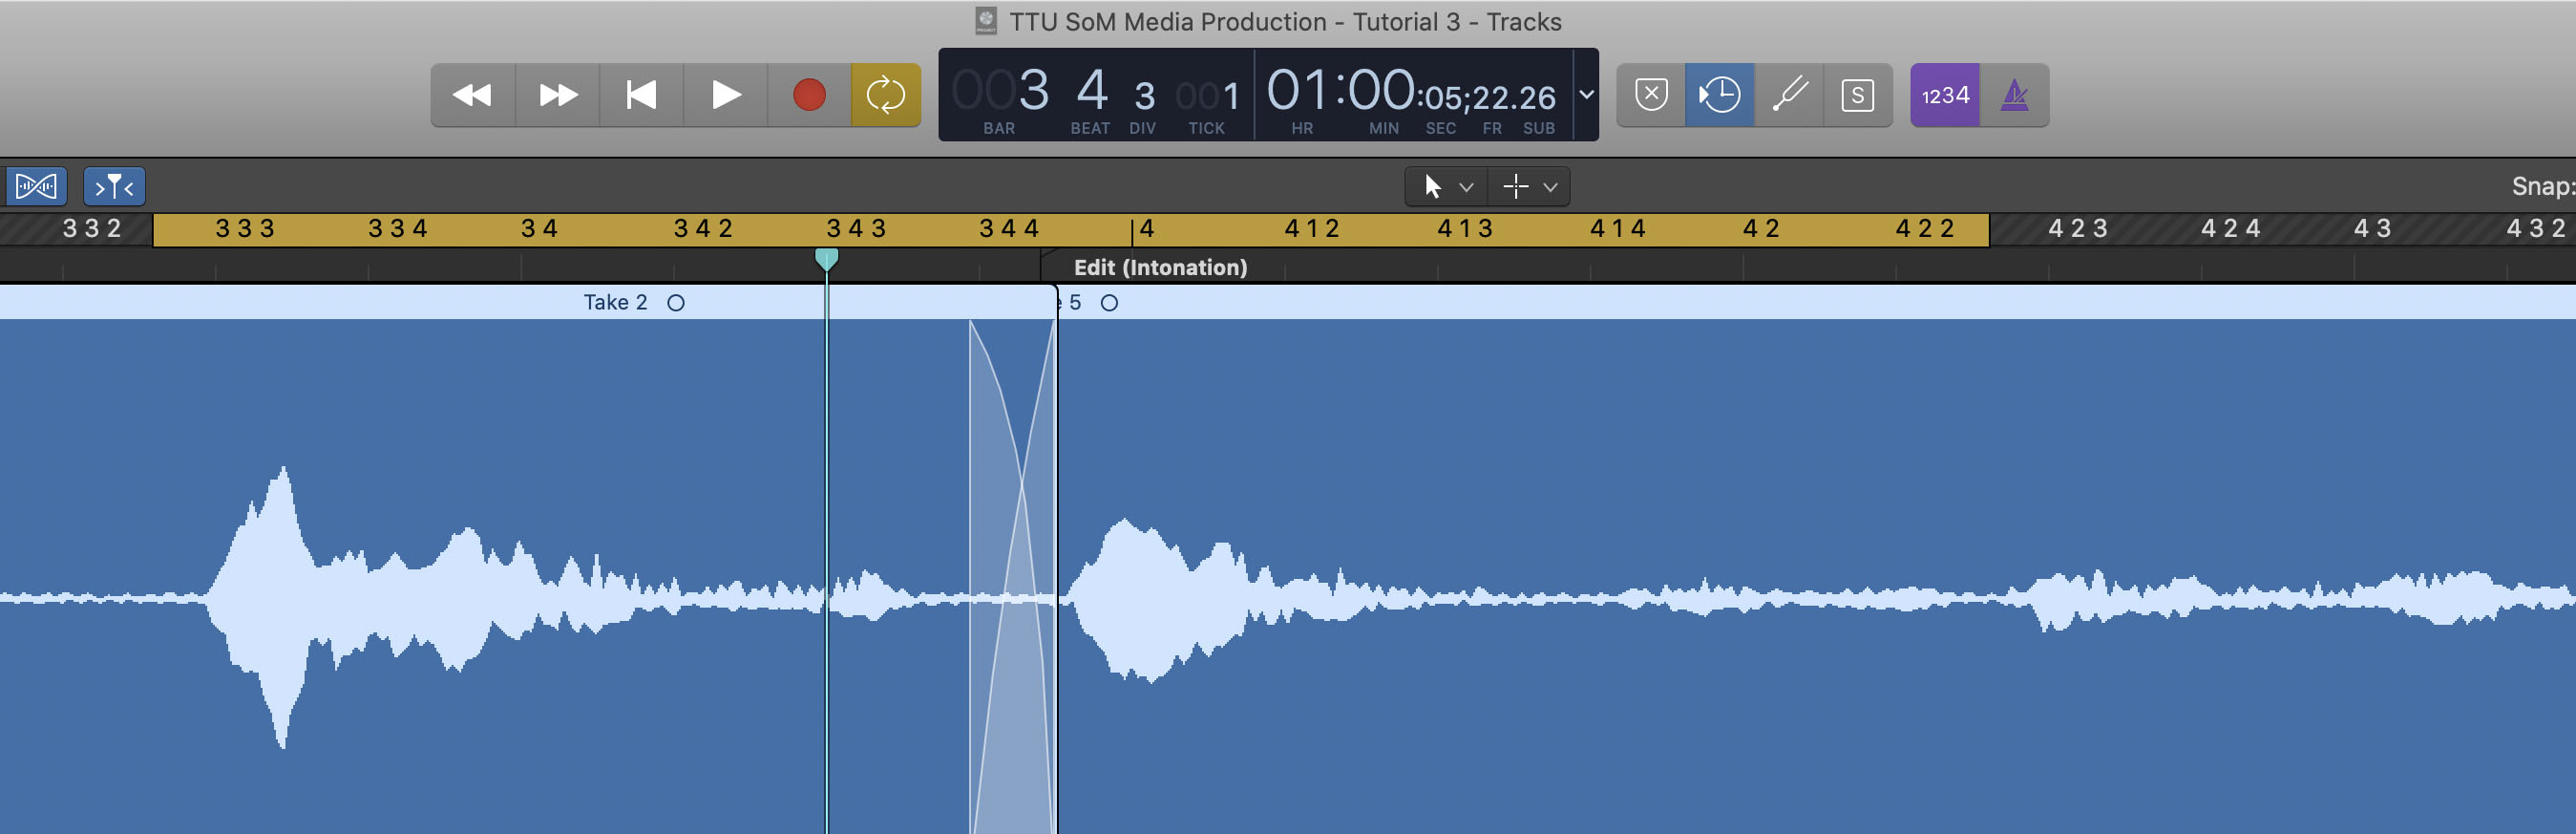This screenshot has height=834, width=2576.
Task: Click the Rewind transport button
Action: (x=472, y=95)
